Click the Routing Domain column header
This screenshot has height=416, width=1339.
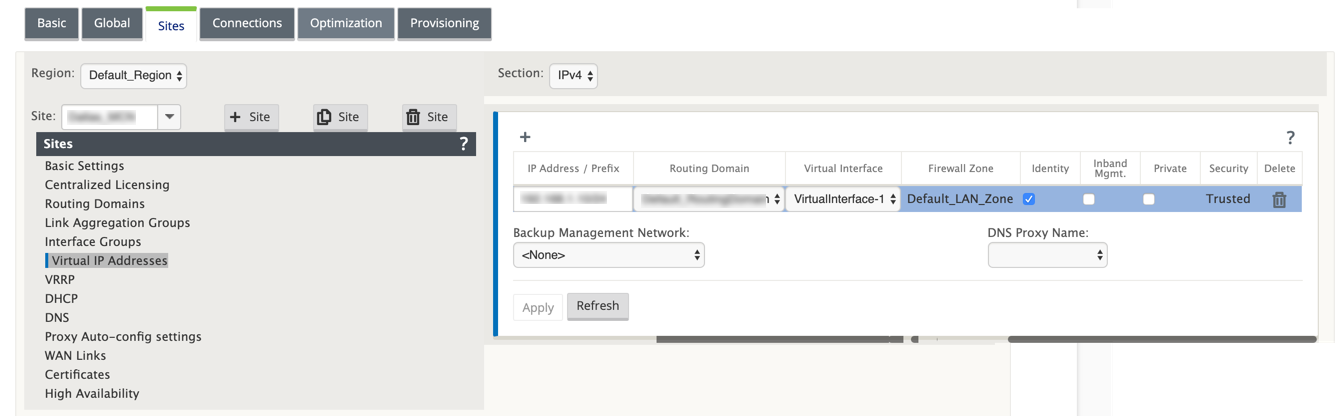click(x=709, y=169)
